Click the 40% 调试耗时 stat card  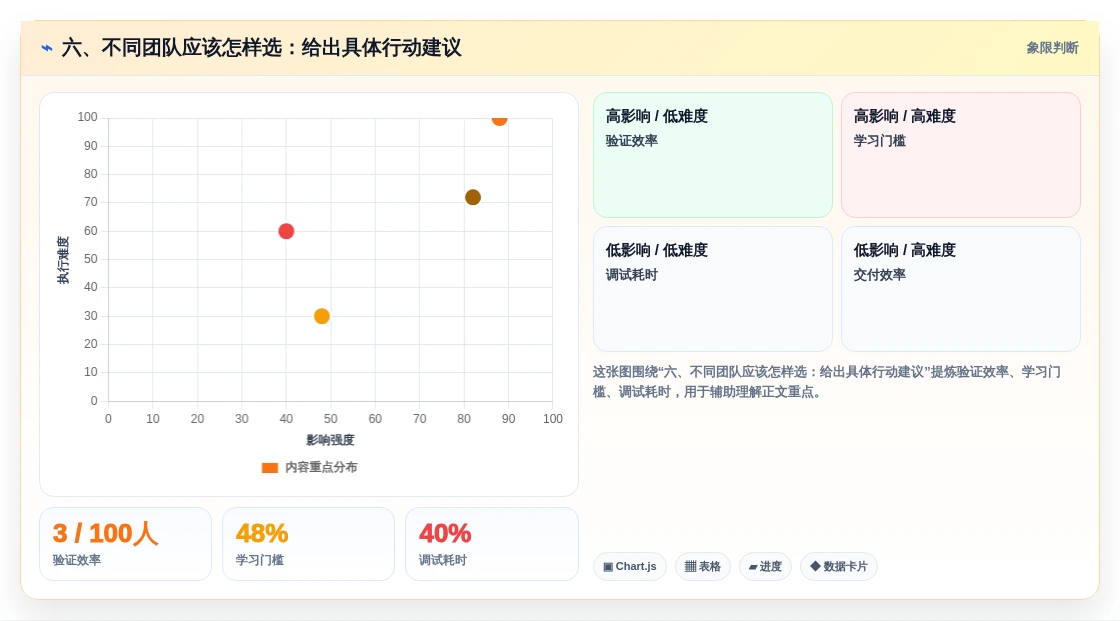coord(491,544)
